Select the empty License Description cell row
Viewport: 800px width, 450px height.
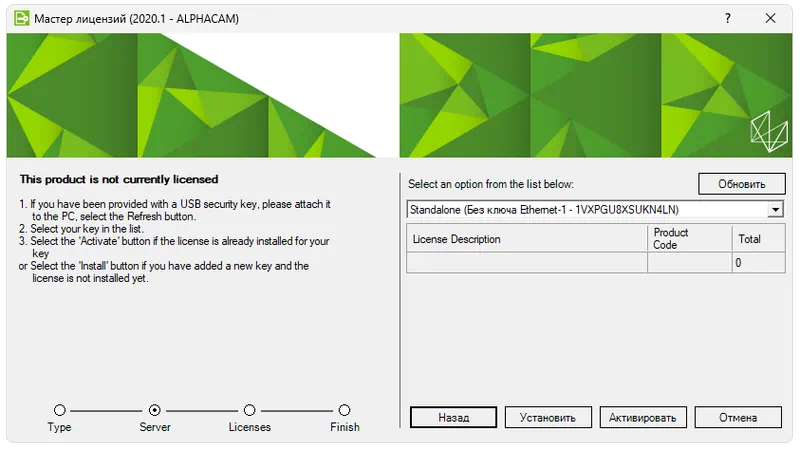point(527,263)
